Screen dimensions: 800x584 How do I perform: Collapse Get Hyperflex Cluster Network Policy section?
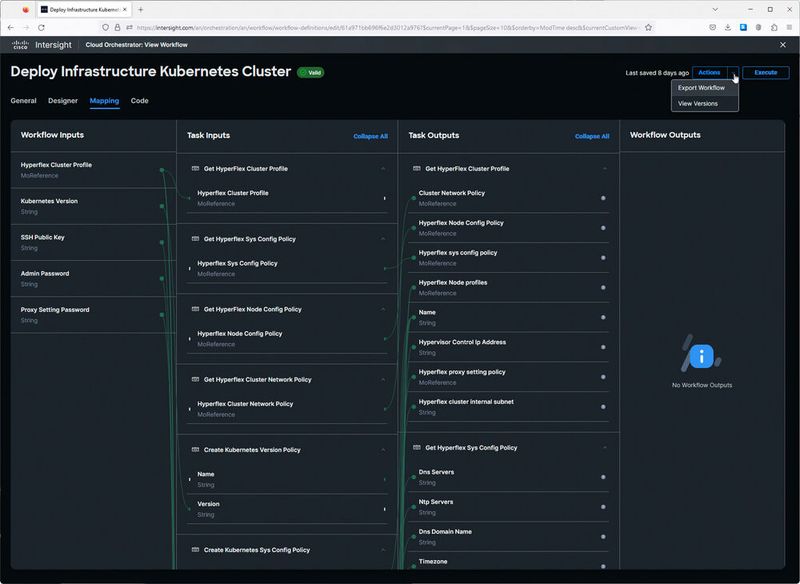383,379
